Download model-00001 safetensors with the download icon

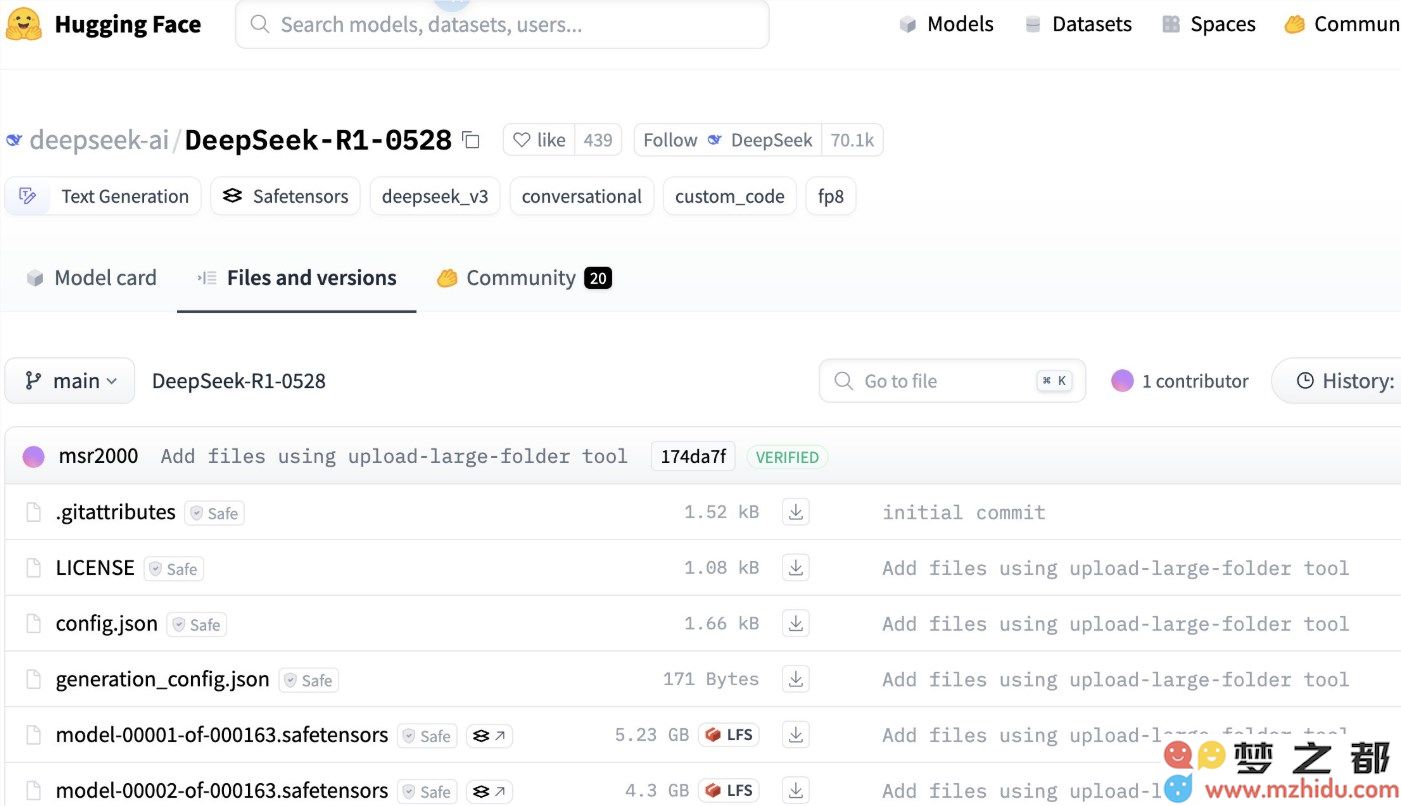[x=796, y=735]
